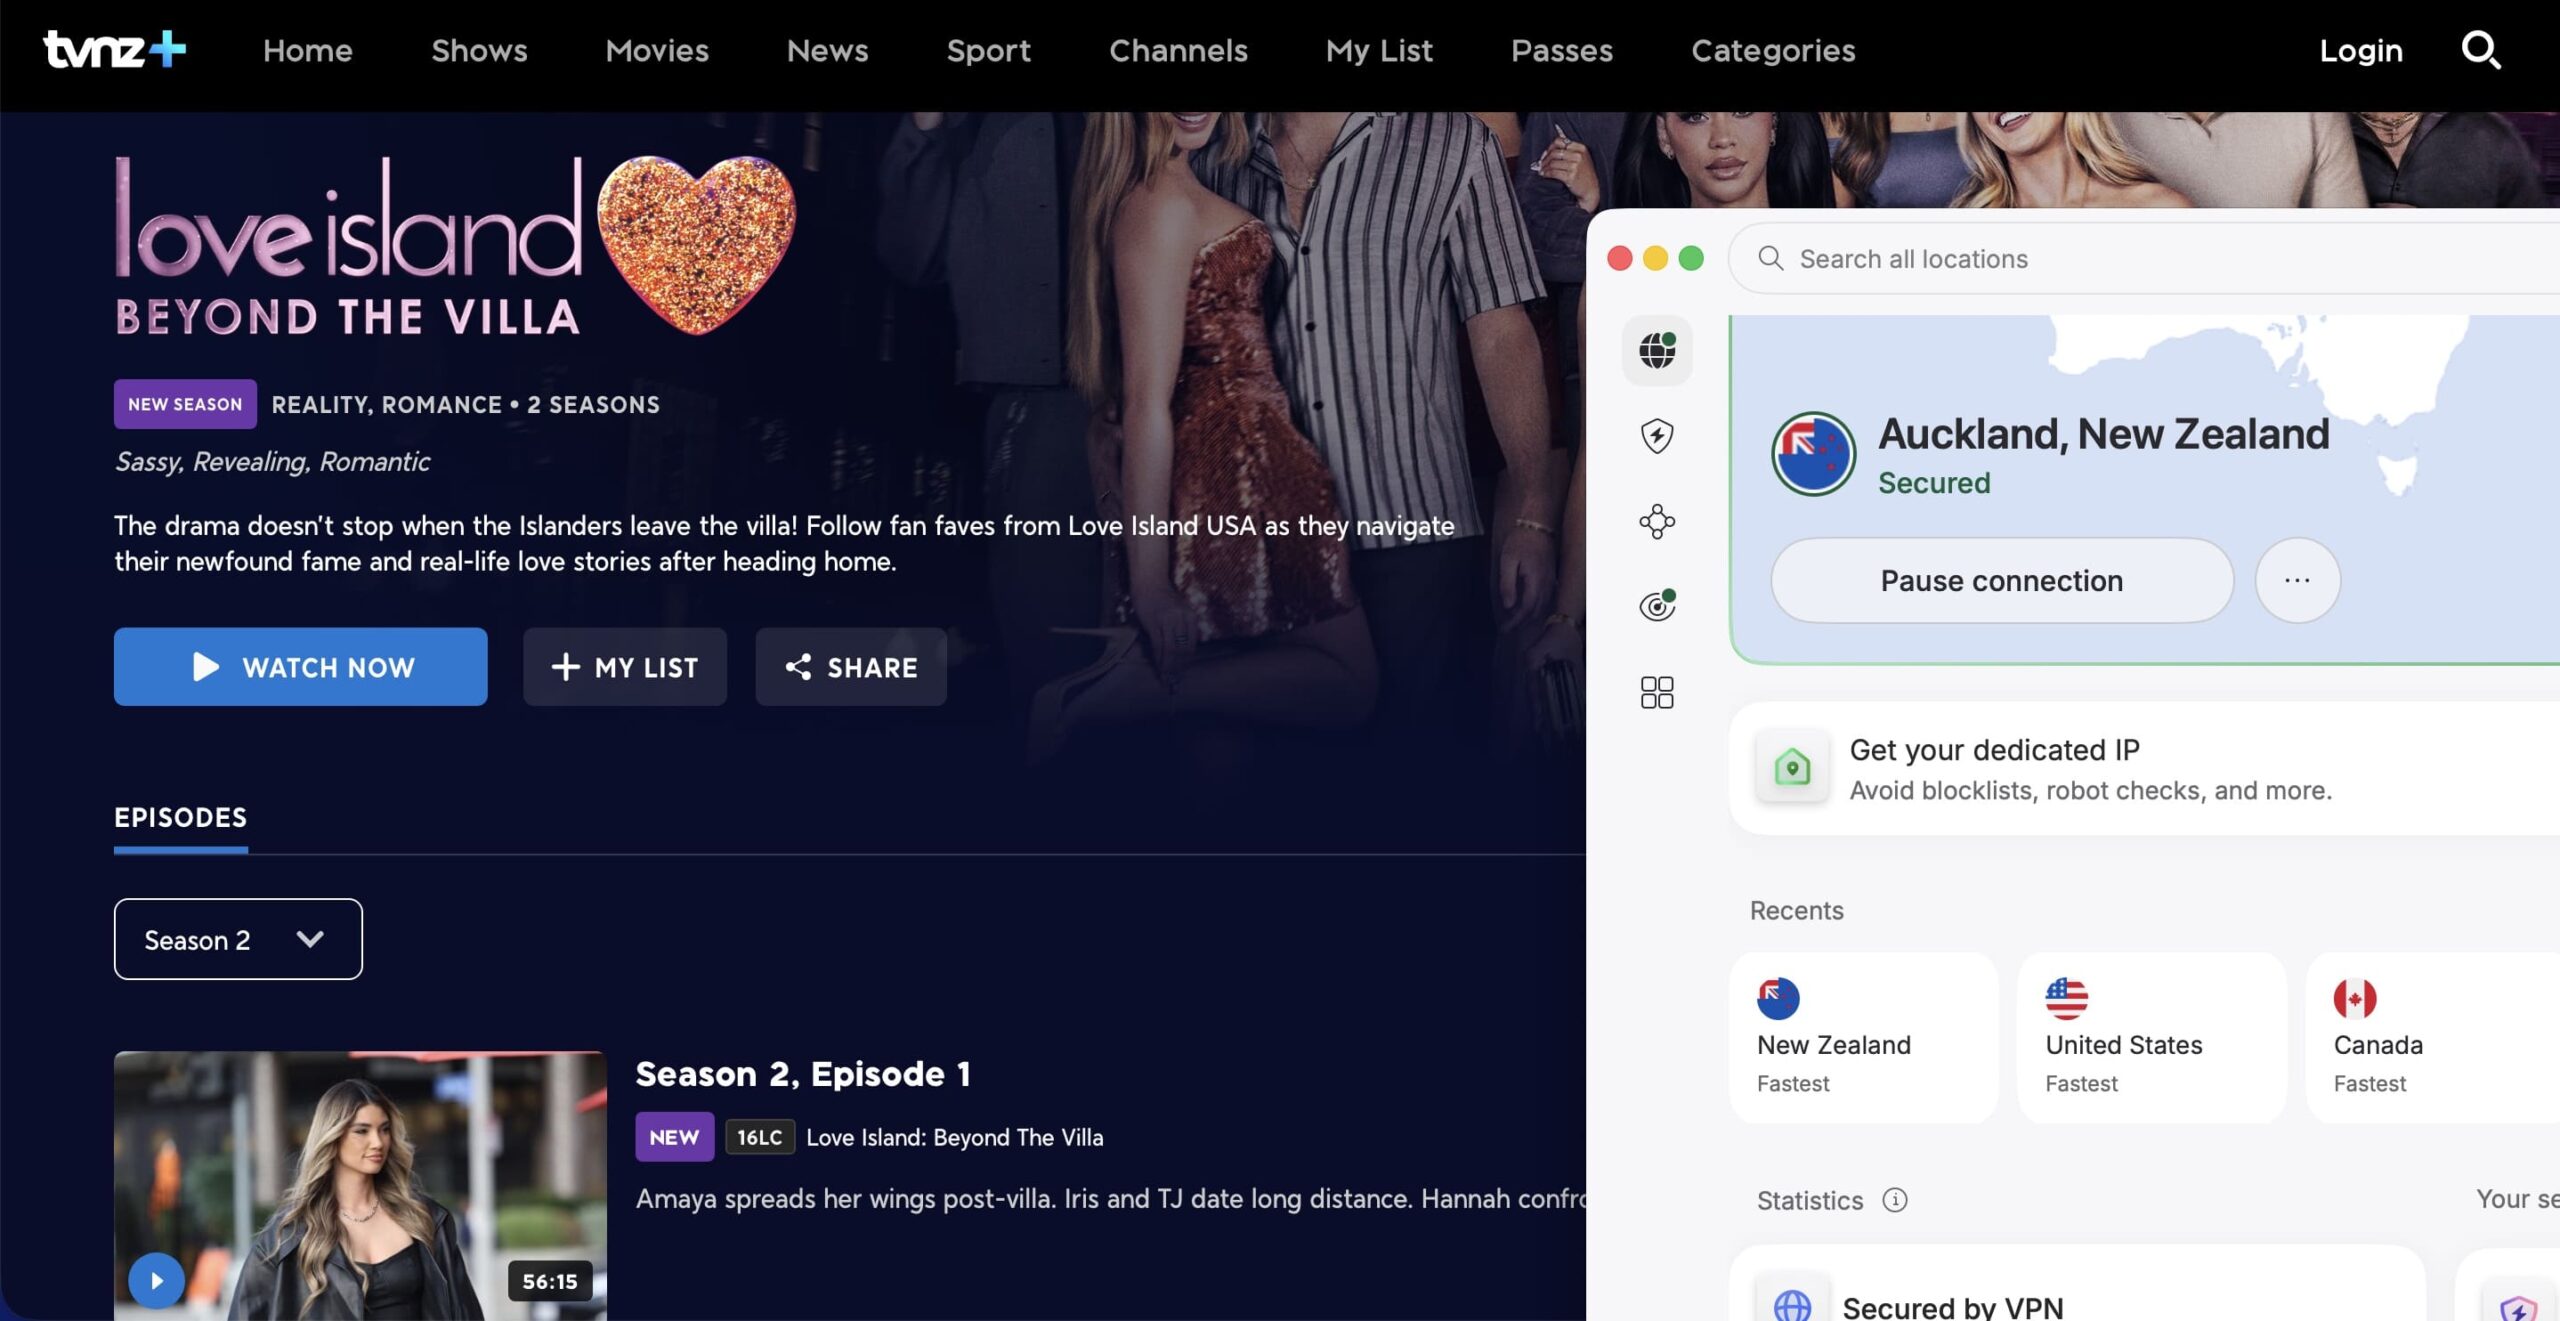Open My List in navigation bar
The width and height of the screenshot is (2560, 1321).
[1379, 50]
